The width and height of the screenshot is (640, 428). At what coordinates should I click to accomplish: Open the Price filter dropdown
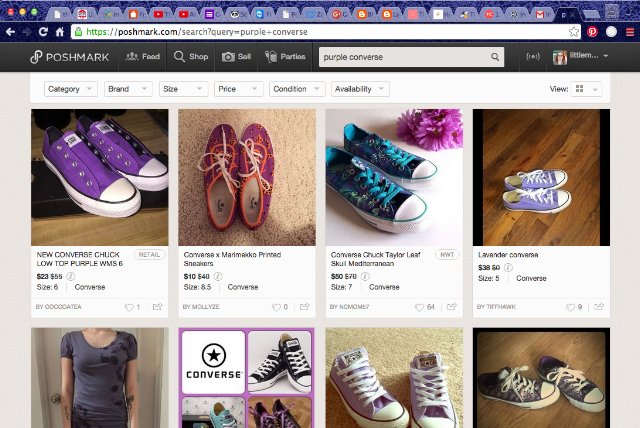coord(238,89)
